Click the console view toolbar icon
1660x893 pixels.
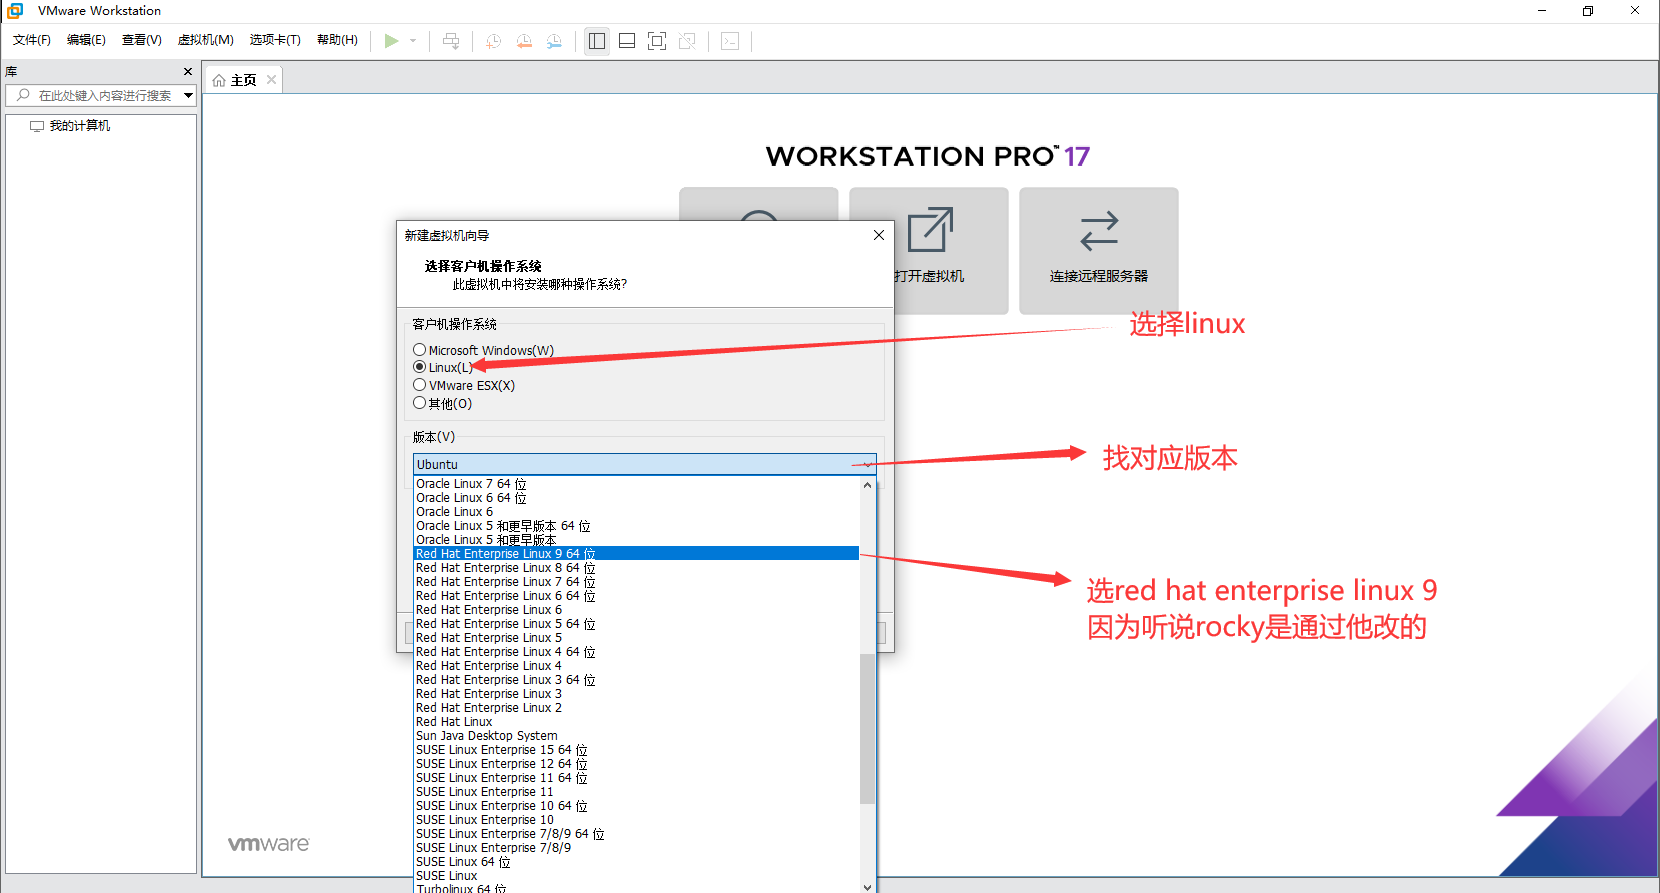tap(730, 41)
